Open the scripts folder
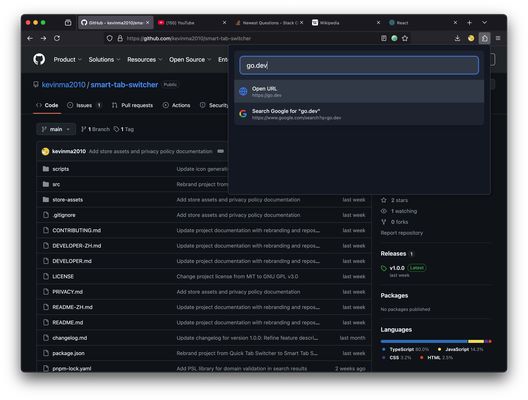The height and width of the screenshot is (400, 528). click(x=61, y=169)
